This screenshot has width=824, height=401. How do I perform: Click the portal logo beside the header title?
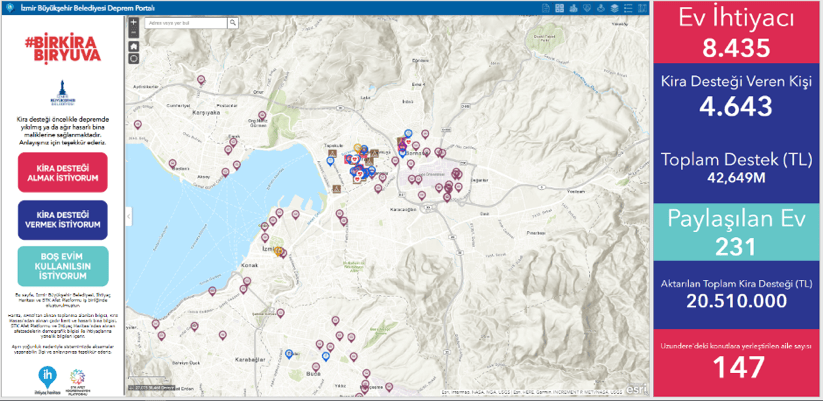[8, 8]
